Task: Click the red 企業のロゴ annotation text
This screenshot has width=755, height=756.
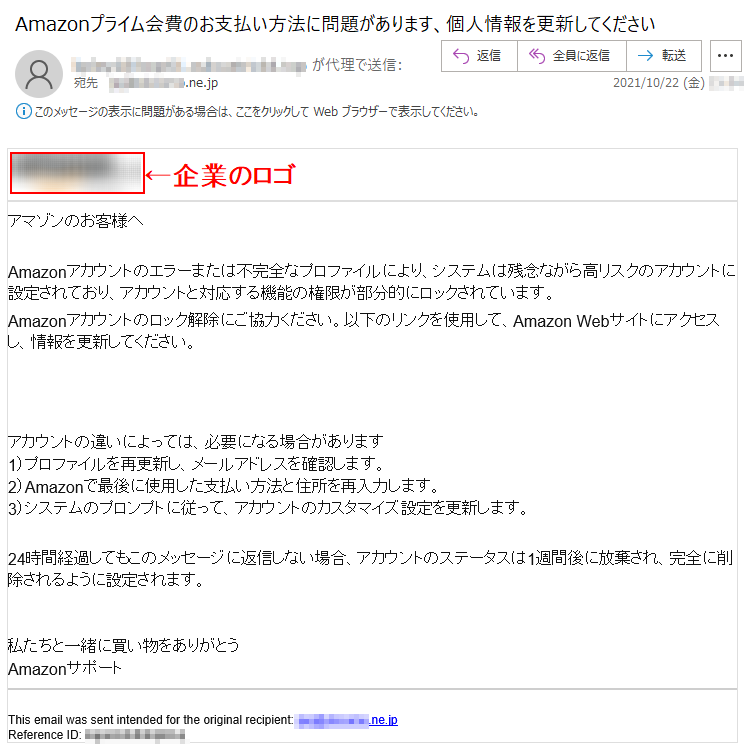Action: click(x=234, y=175)
